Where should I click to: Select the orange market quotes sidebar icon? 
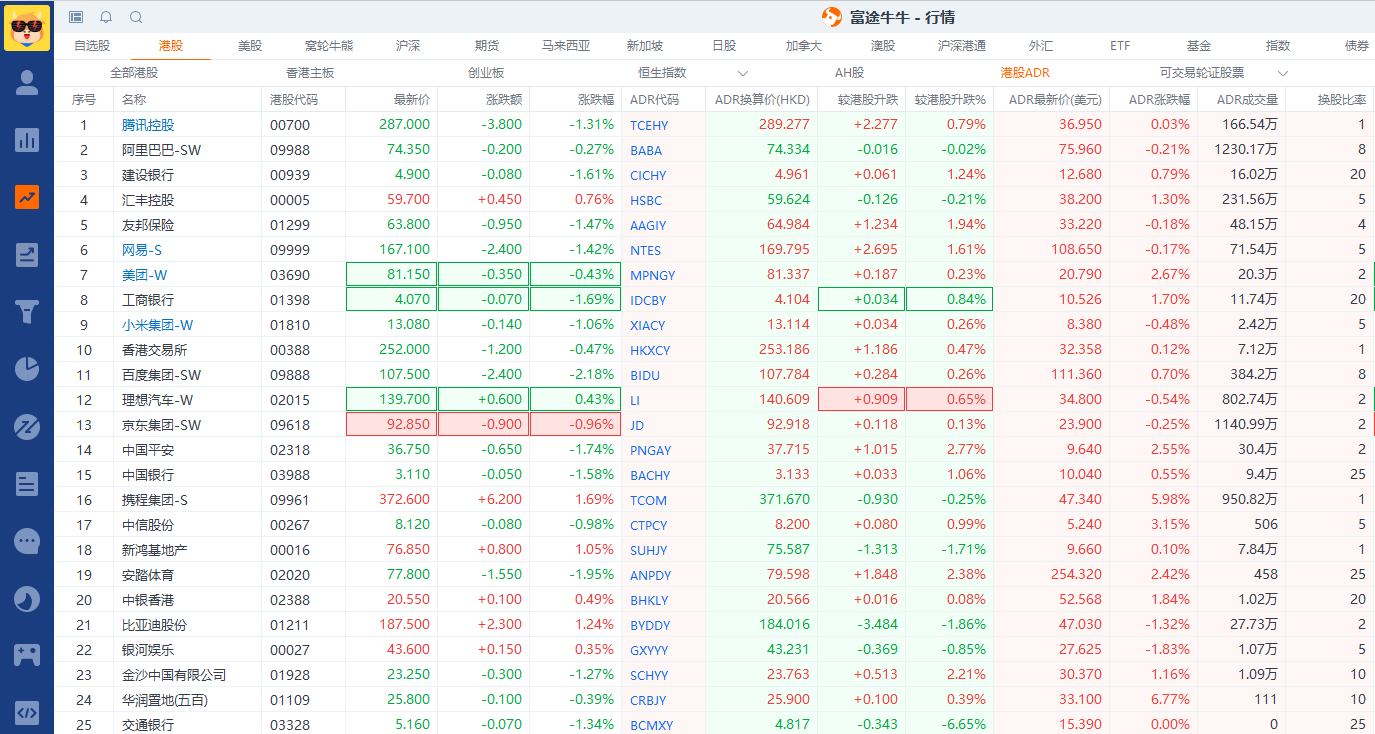pyautogui.click(x=27, y=197)
